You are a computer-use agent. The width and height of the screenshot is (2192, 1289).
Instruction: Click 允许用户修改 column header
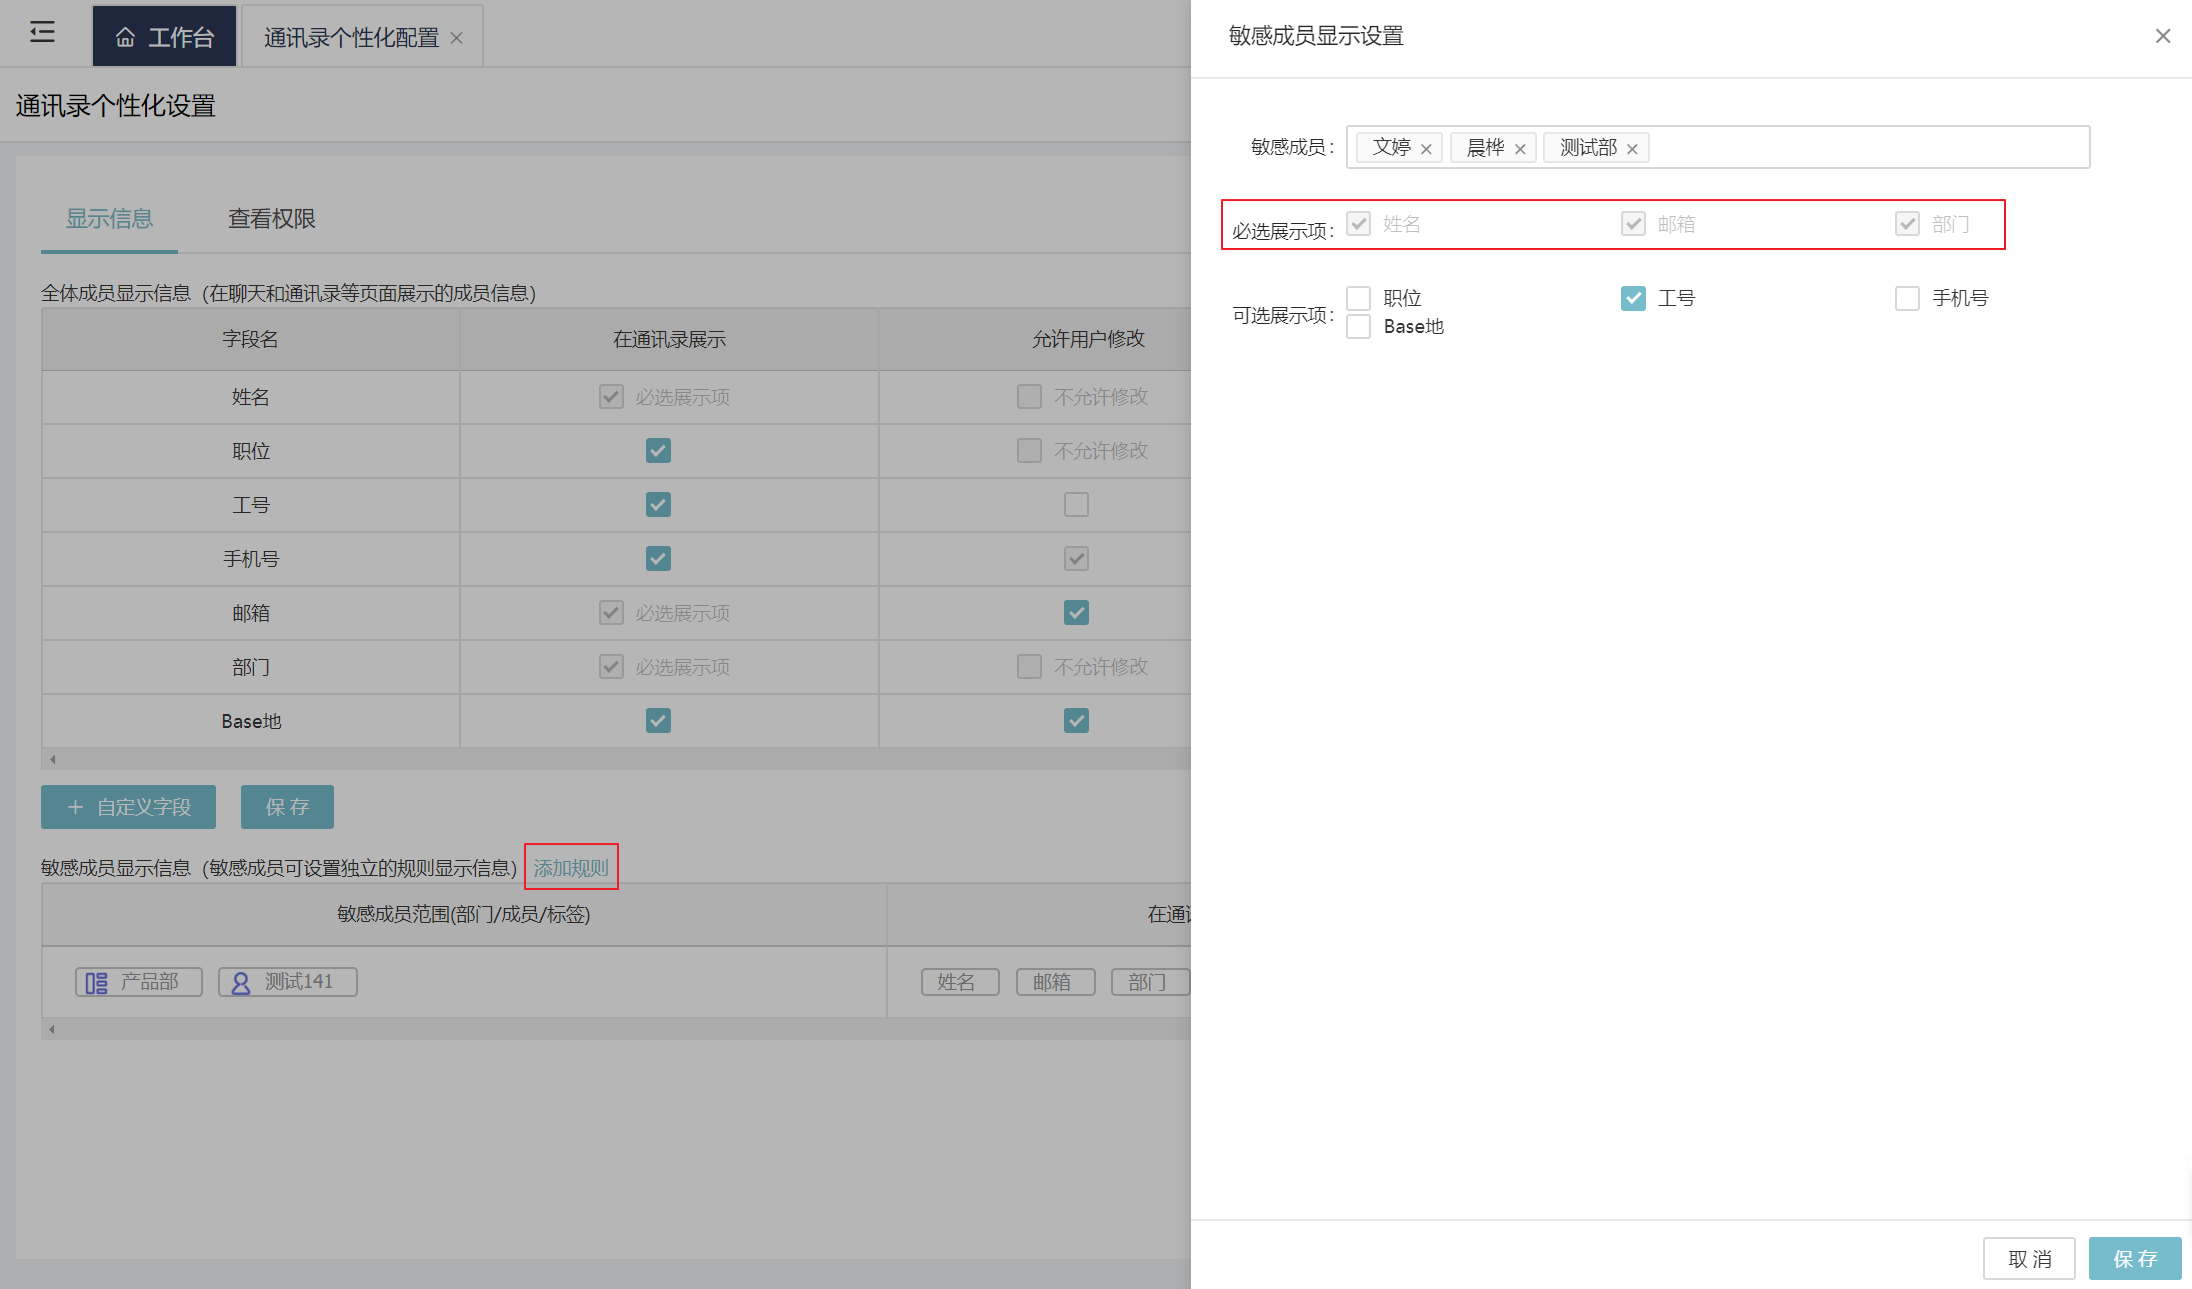point(1088,340)
